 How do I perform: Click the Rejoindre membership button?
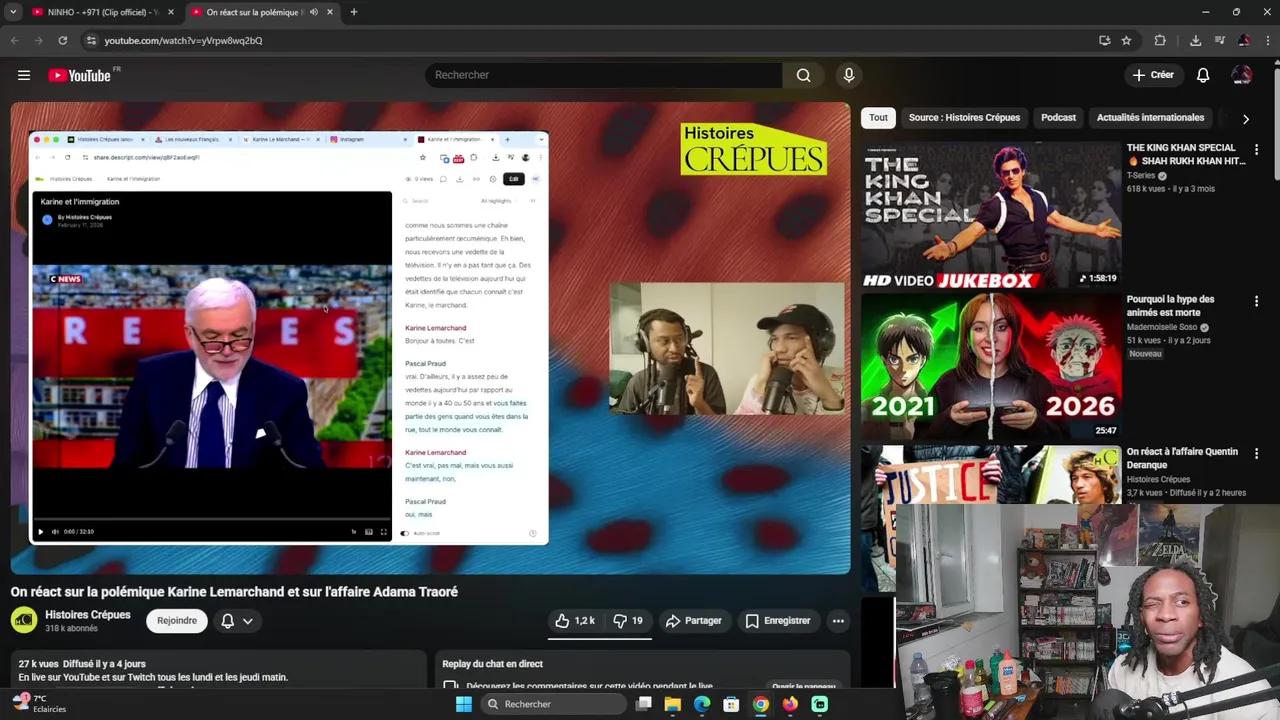177,621
